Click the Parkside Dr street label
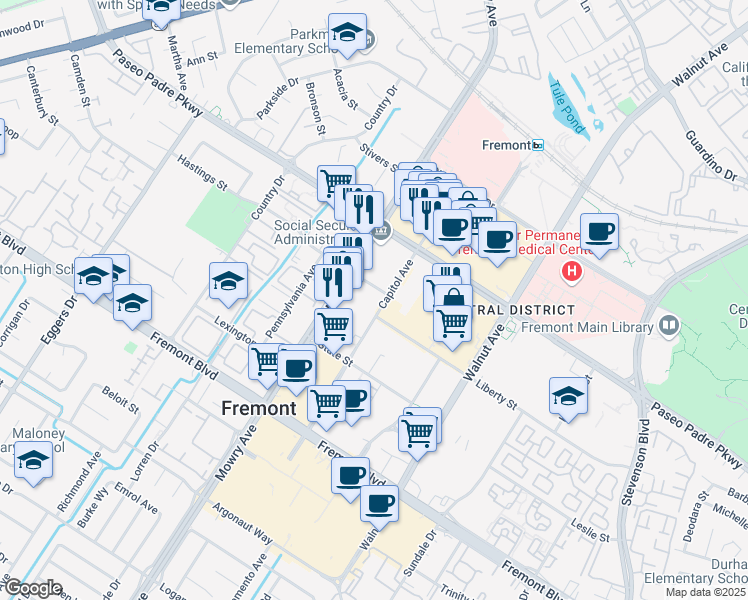Image resolution: width=748 pixels, height=600 pixels. pos(277,98)
